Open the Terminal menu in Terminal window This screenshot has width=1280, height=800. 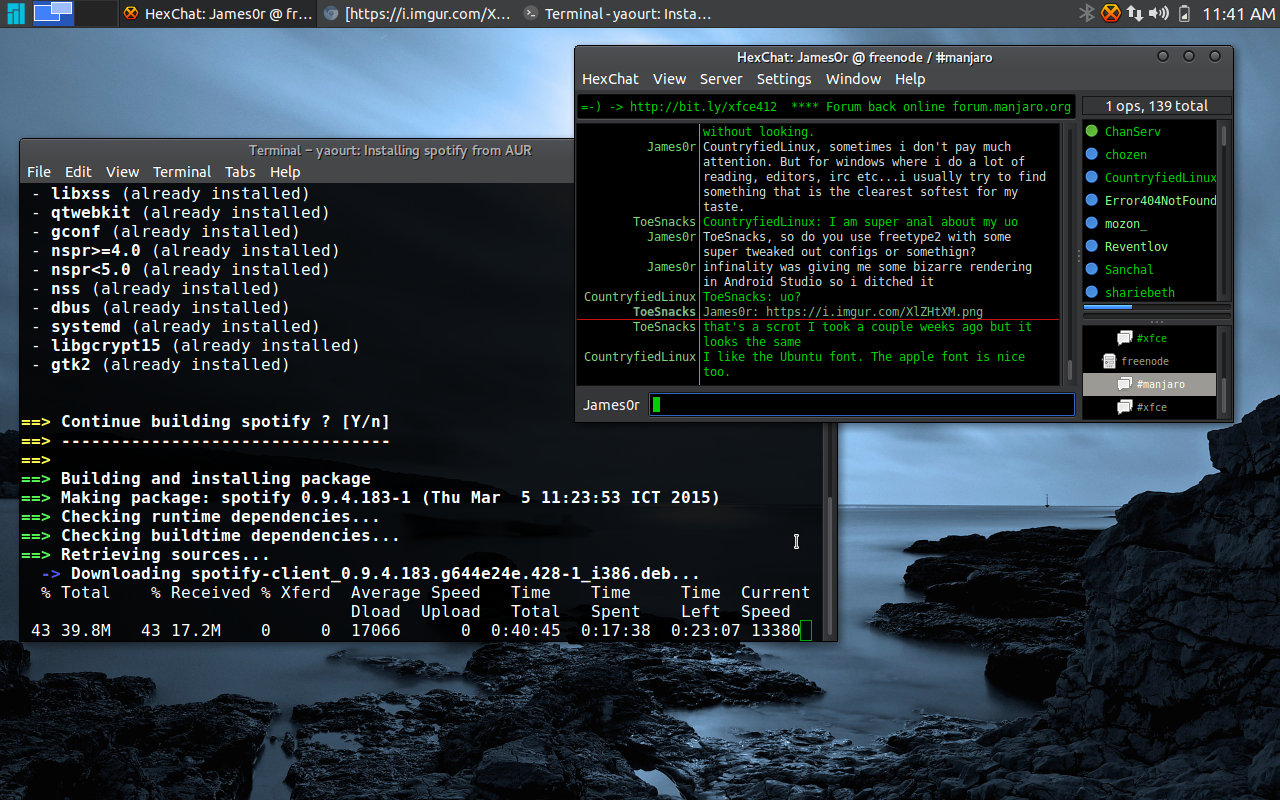[x=182, y=172]
